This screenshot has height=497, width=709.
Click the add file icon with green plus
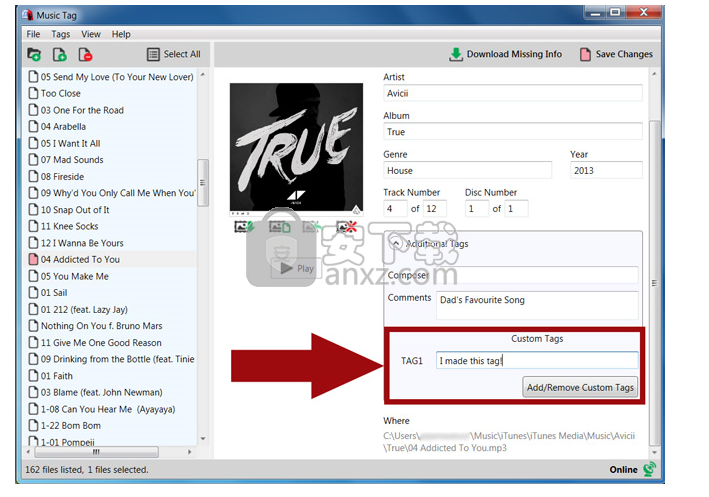tap(60, 55)
